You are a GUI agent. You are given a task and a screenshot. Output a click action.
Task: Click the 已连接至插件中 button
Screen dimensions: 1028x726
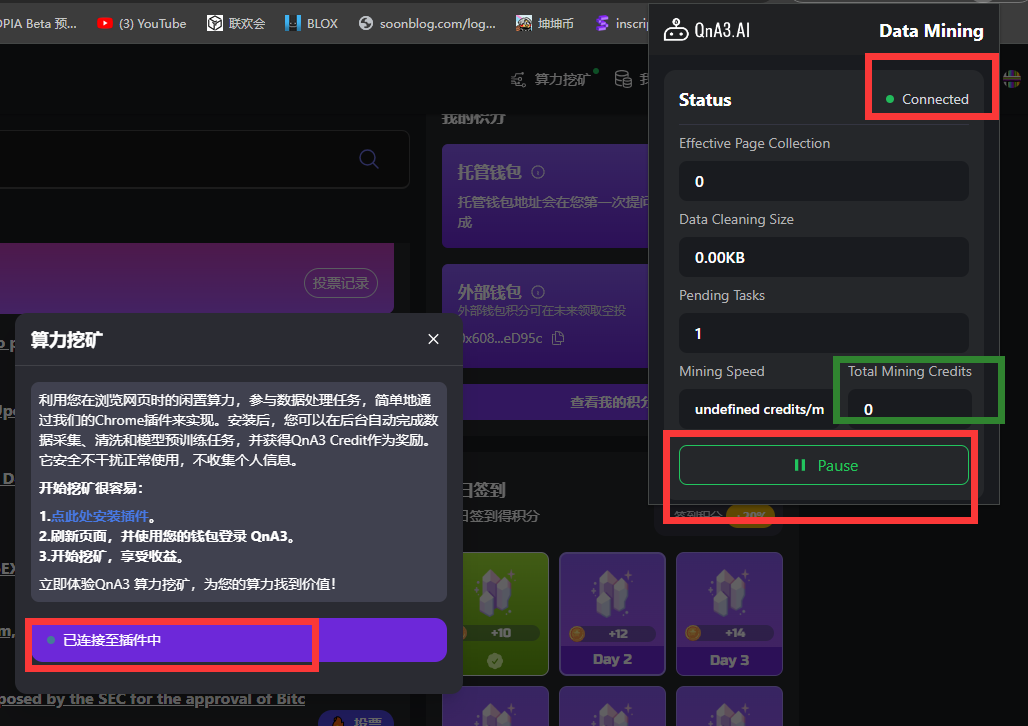click(x=239, y=640)
